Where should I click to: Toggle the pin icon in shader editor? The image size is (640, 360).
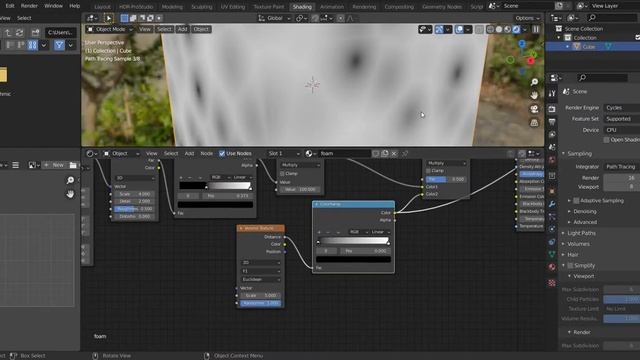(405, 153)
